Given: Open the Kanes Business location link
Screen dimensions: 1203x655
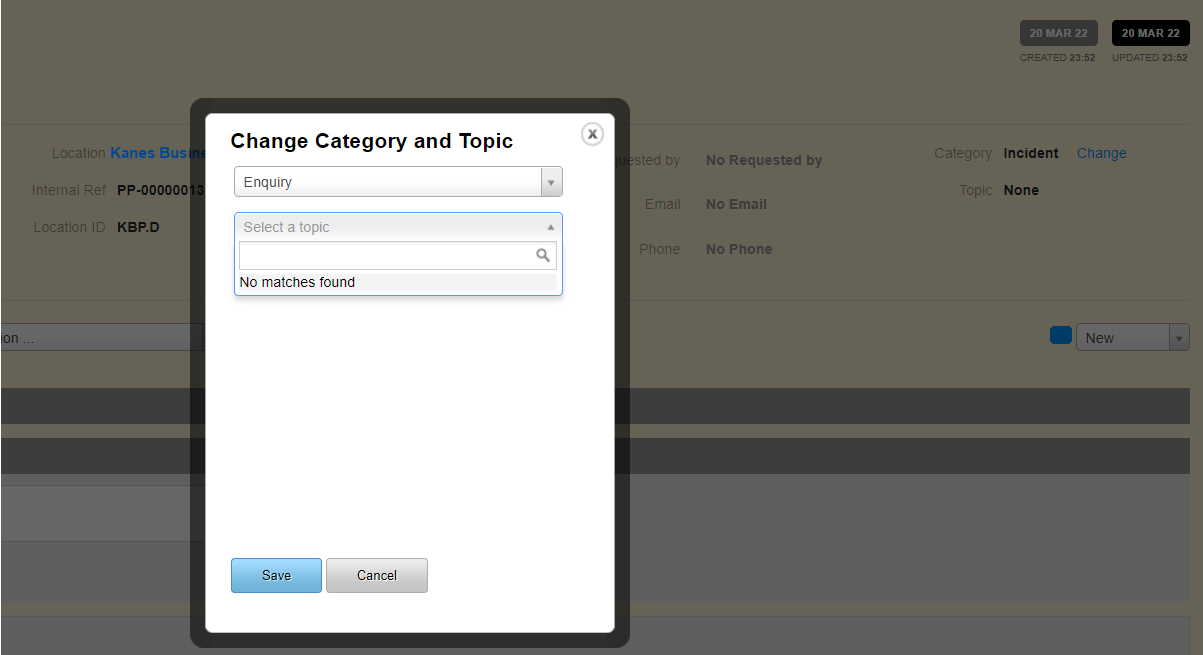Looking at the screenshot, I should click(158, 153).
